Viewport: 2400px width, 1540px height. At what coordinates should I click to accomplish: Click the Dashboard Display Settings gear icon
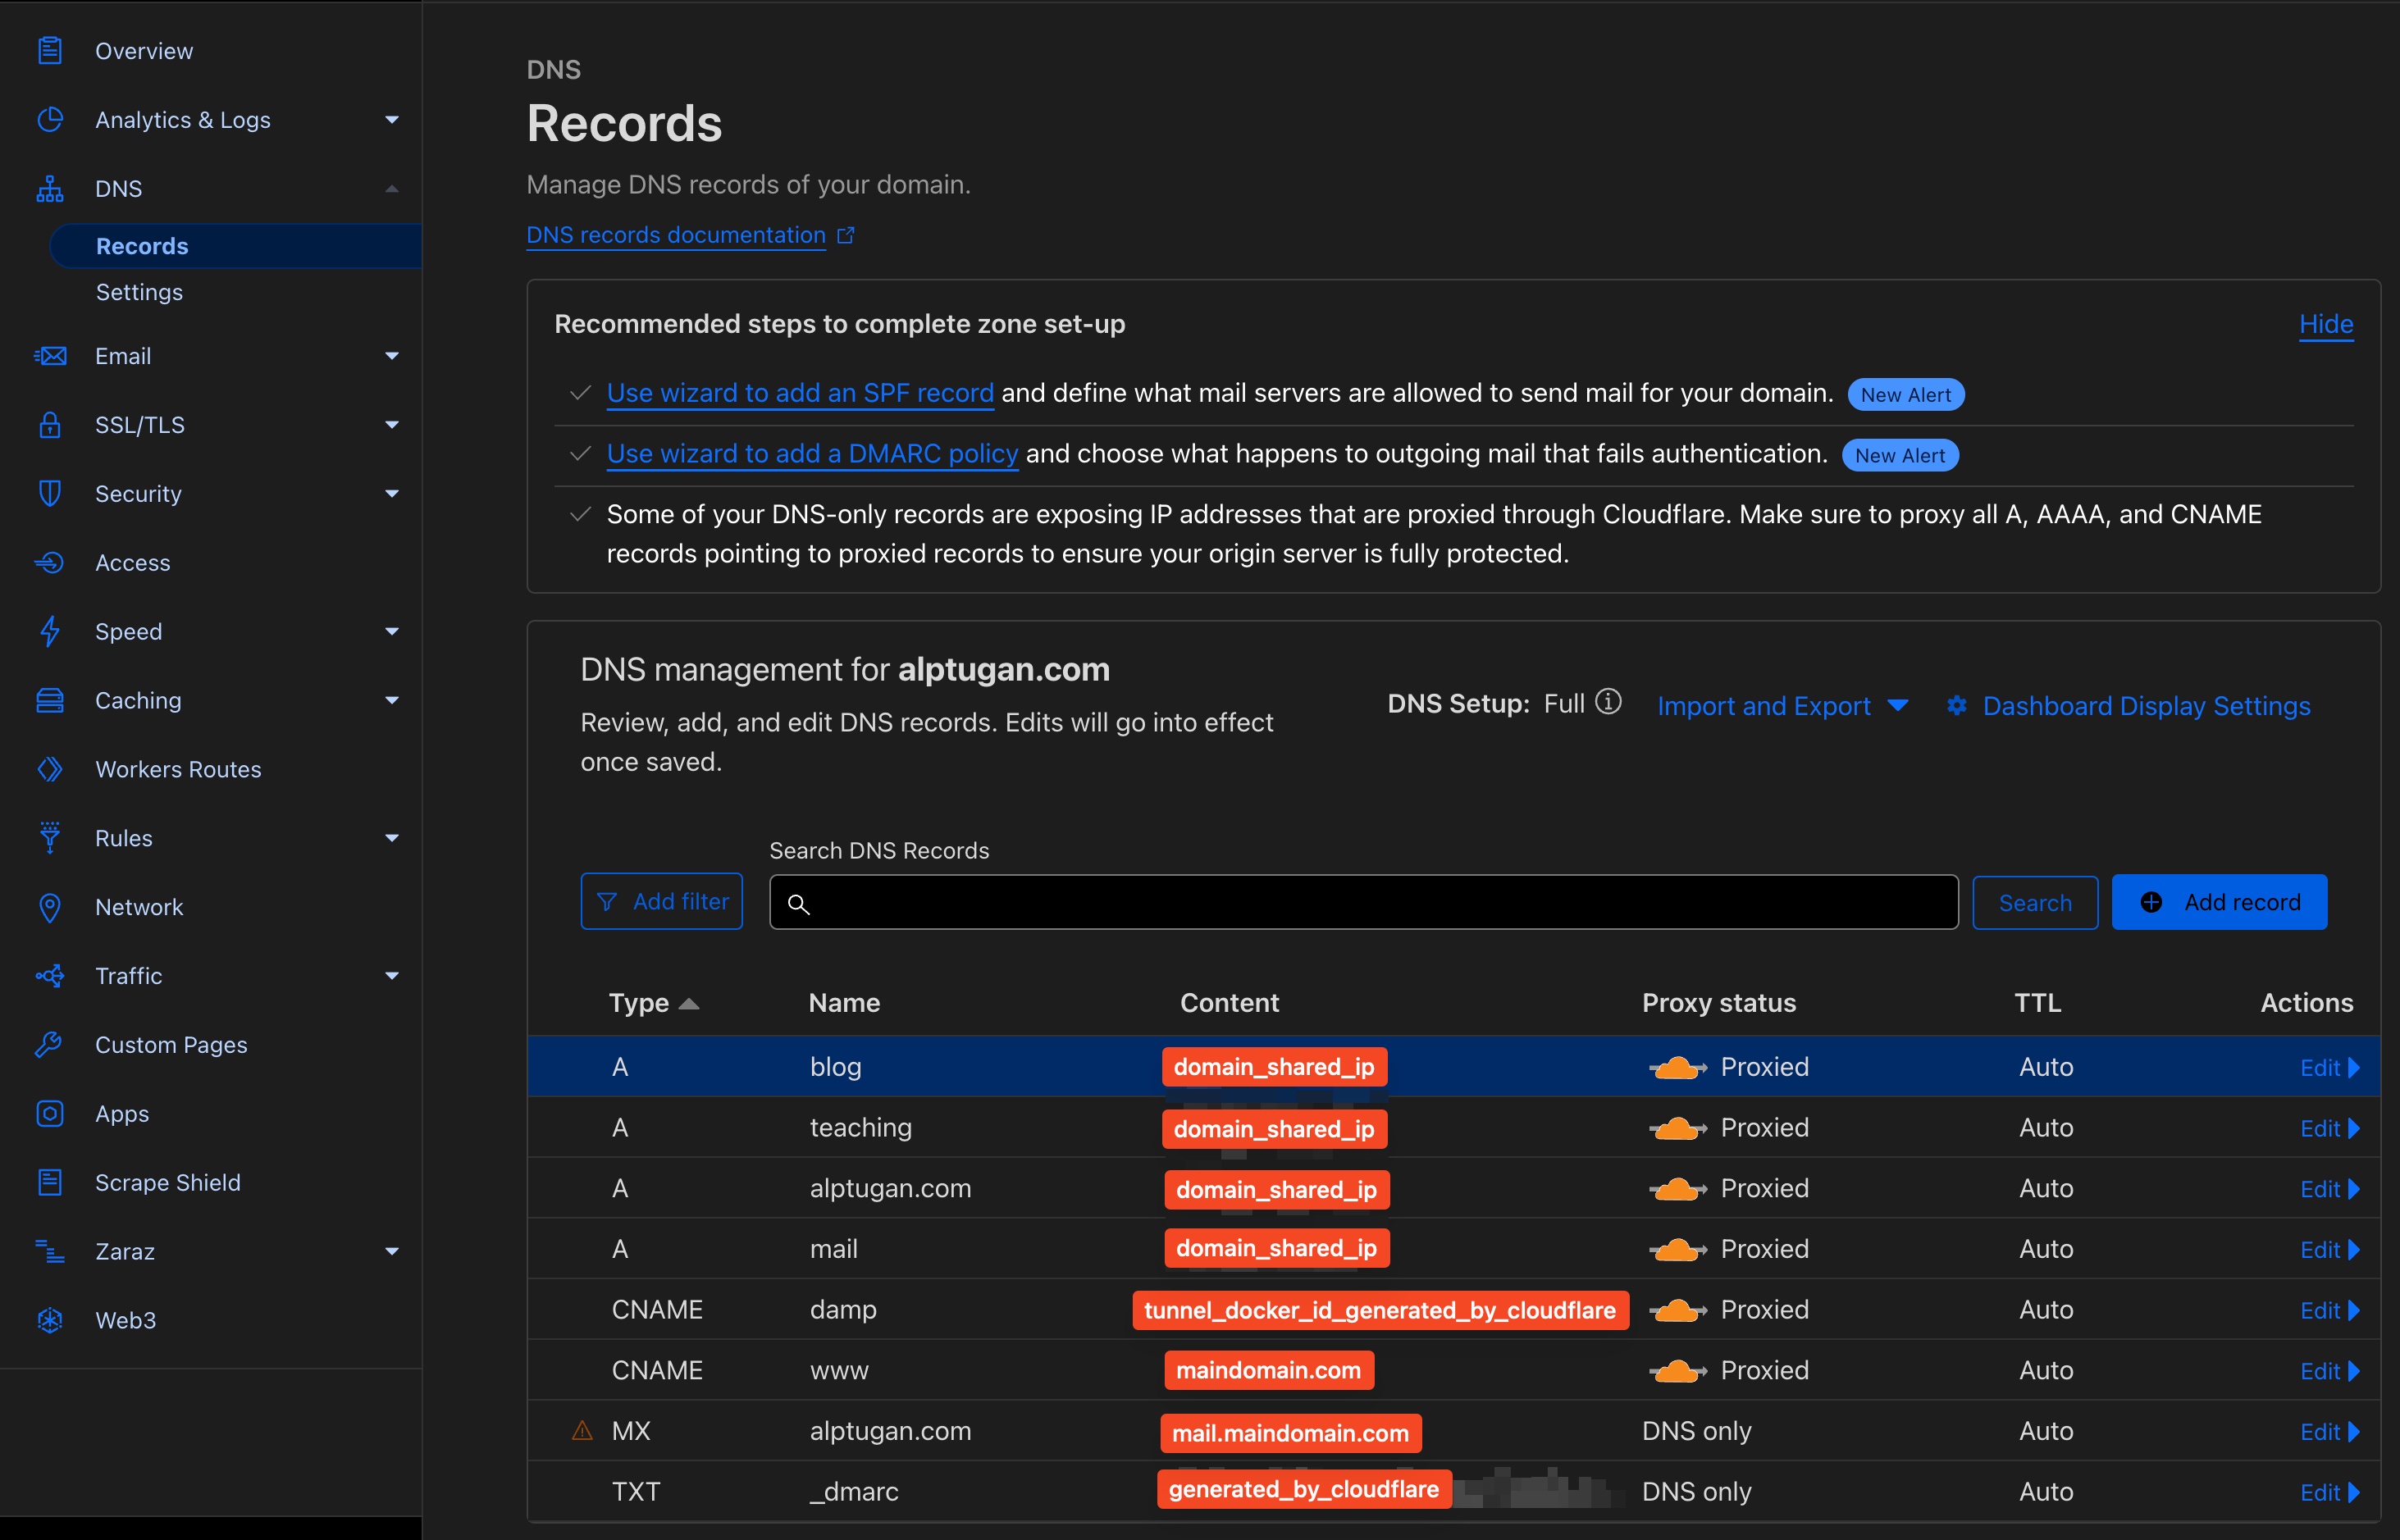1957,706
